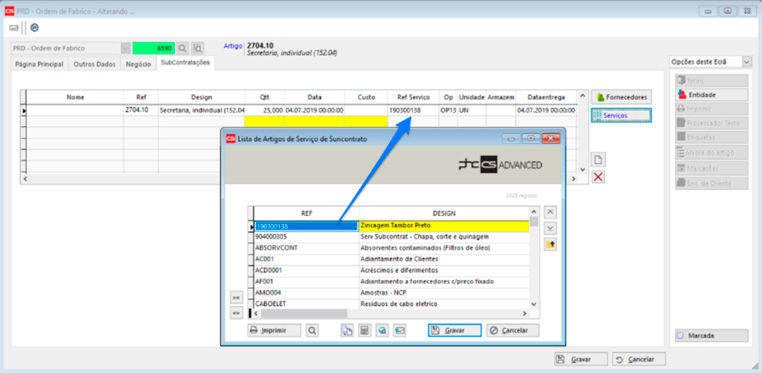
Task: Toggle the Marcada checkbox button
Action: click(x=711, y=336)
